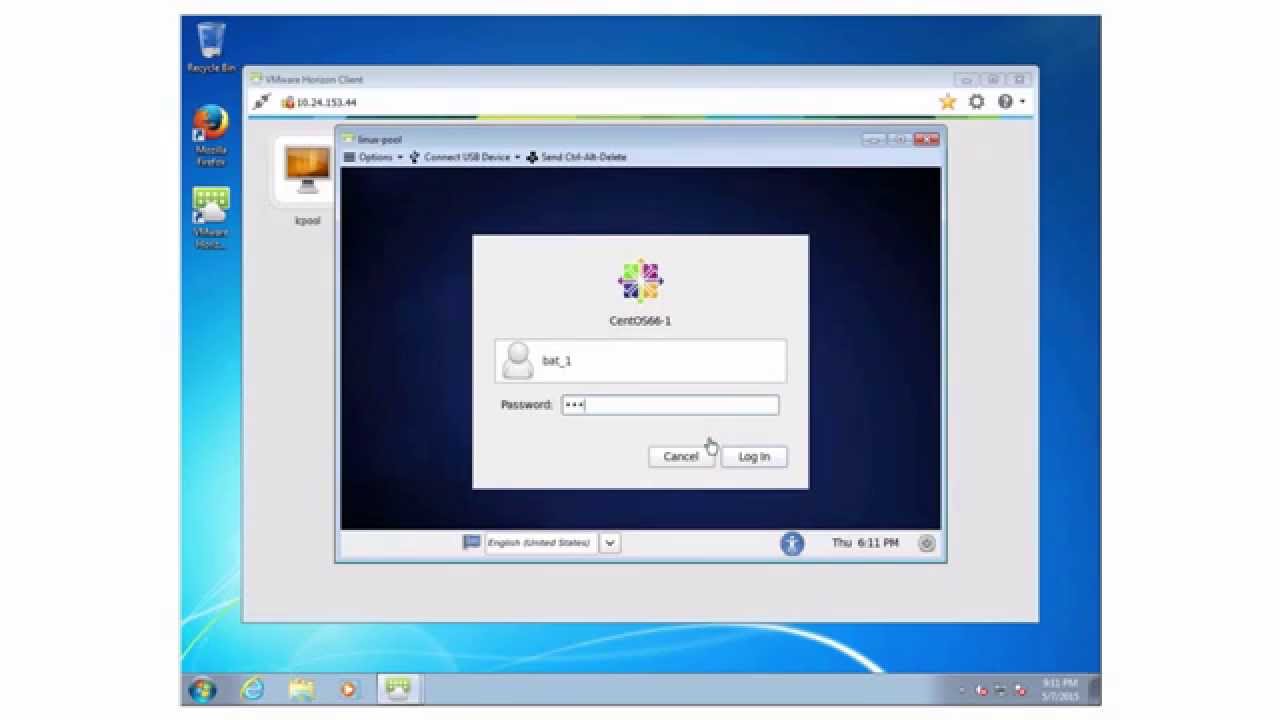Open the accessibility icon on the login screen
This screenshot has height=720, width=1280.
coord(792,543)
